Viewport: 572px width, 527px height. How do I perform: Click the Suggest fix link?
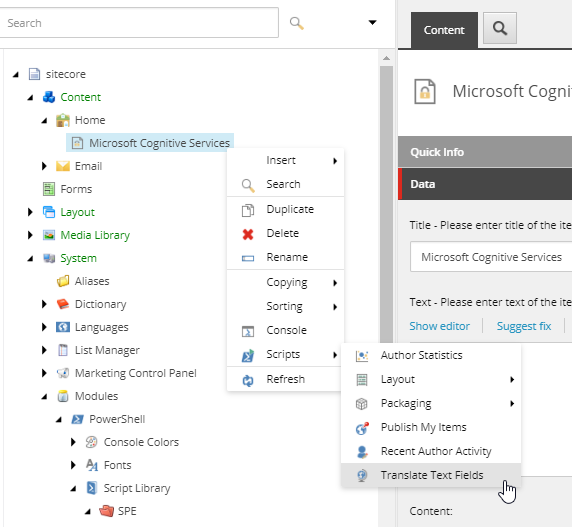pos(523,326)
